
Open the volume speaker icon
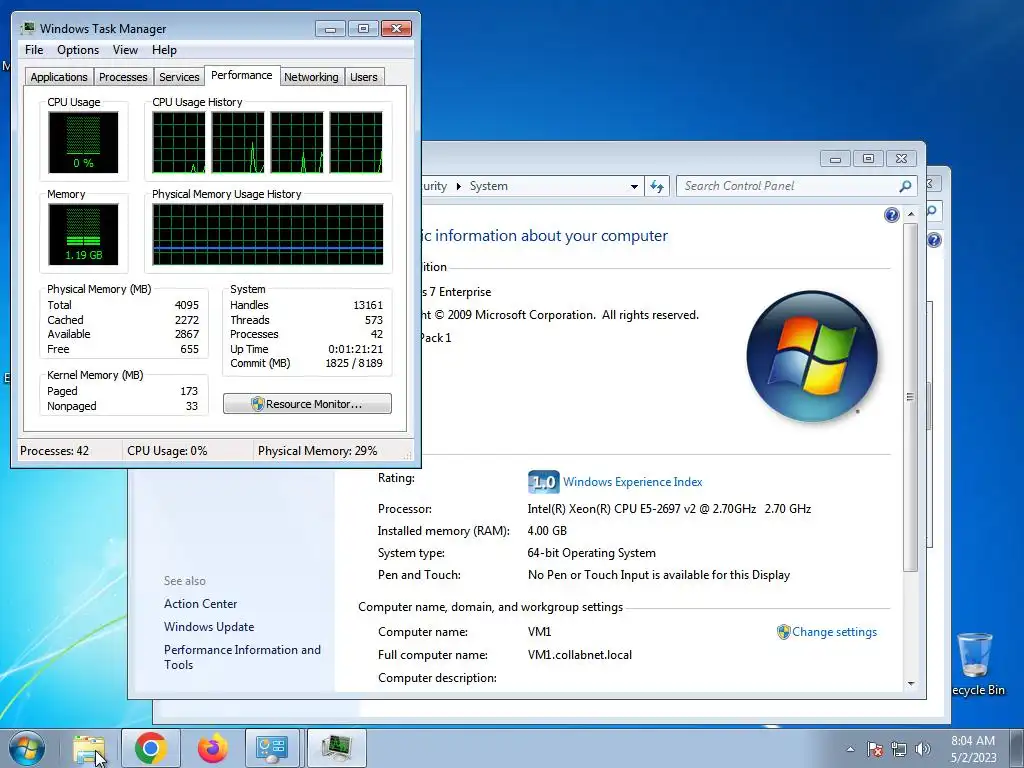pos(923,749)
